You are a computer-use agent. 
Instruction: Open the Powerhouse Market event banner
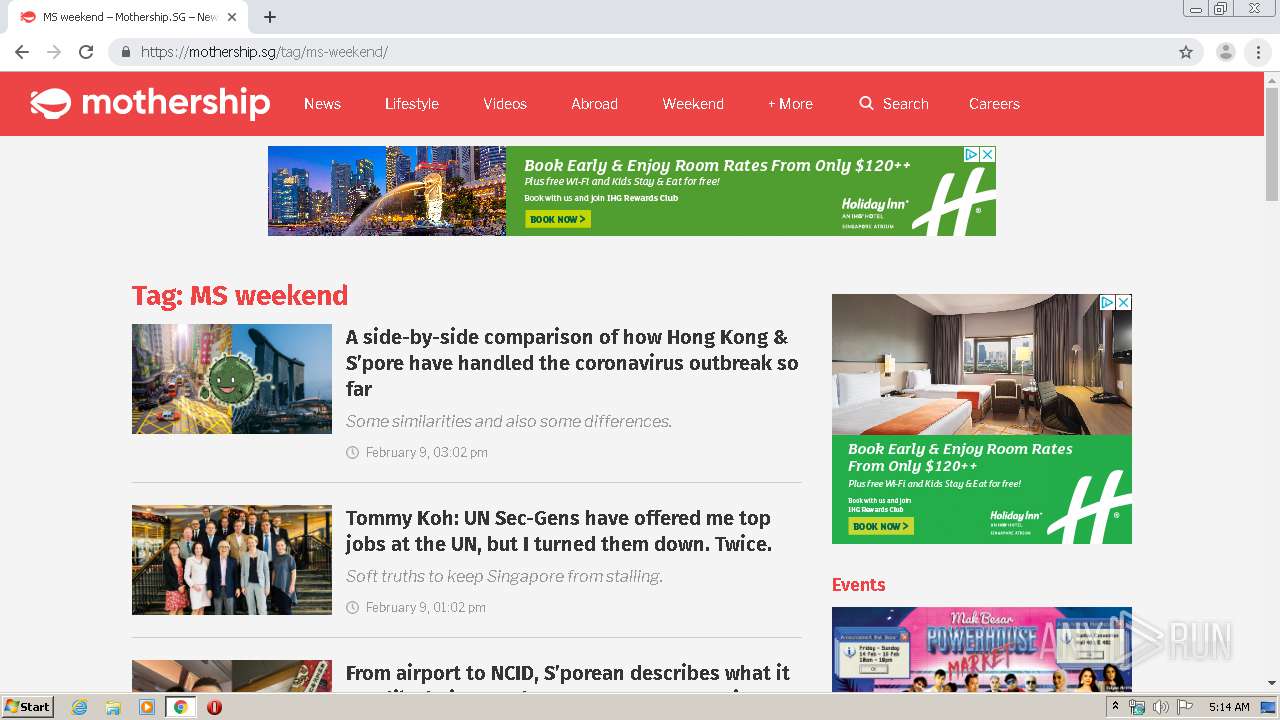982,650
